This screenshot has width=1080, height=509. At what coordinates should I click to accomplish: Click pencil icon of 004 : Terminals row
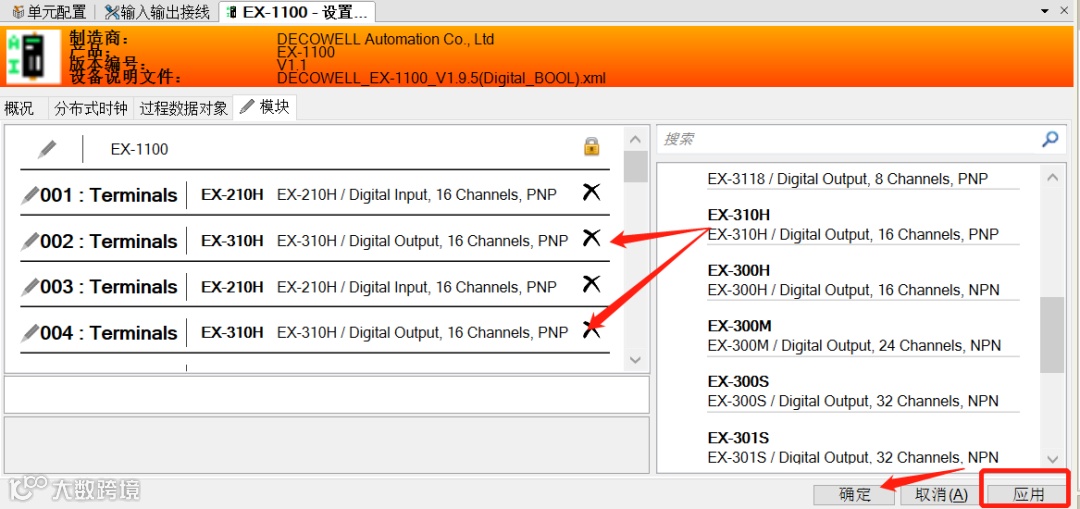(30, 333)
